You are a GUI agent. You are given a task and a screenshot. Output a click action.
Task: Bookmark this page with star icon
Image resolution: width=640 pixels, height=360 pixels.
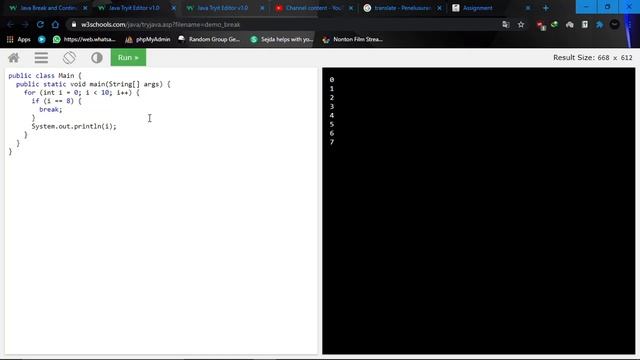(x=521, y=24)
